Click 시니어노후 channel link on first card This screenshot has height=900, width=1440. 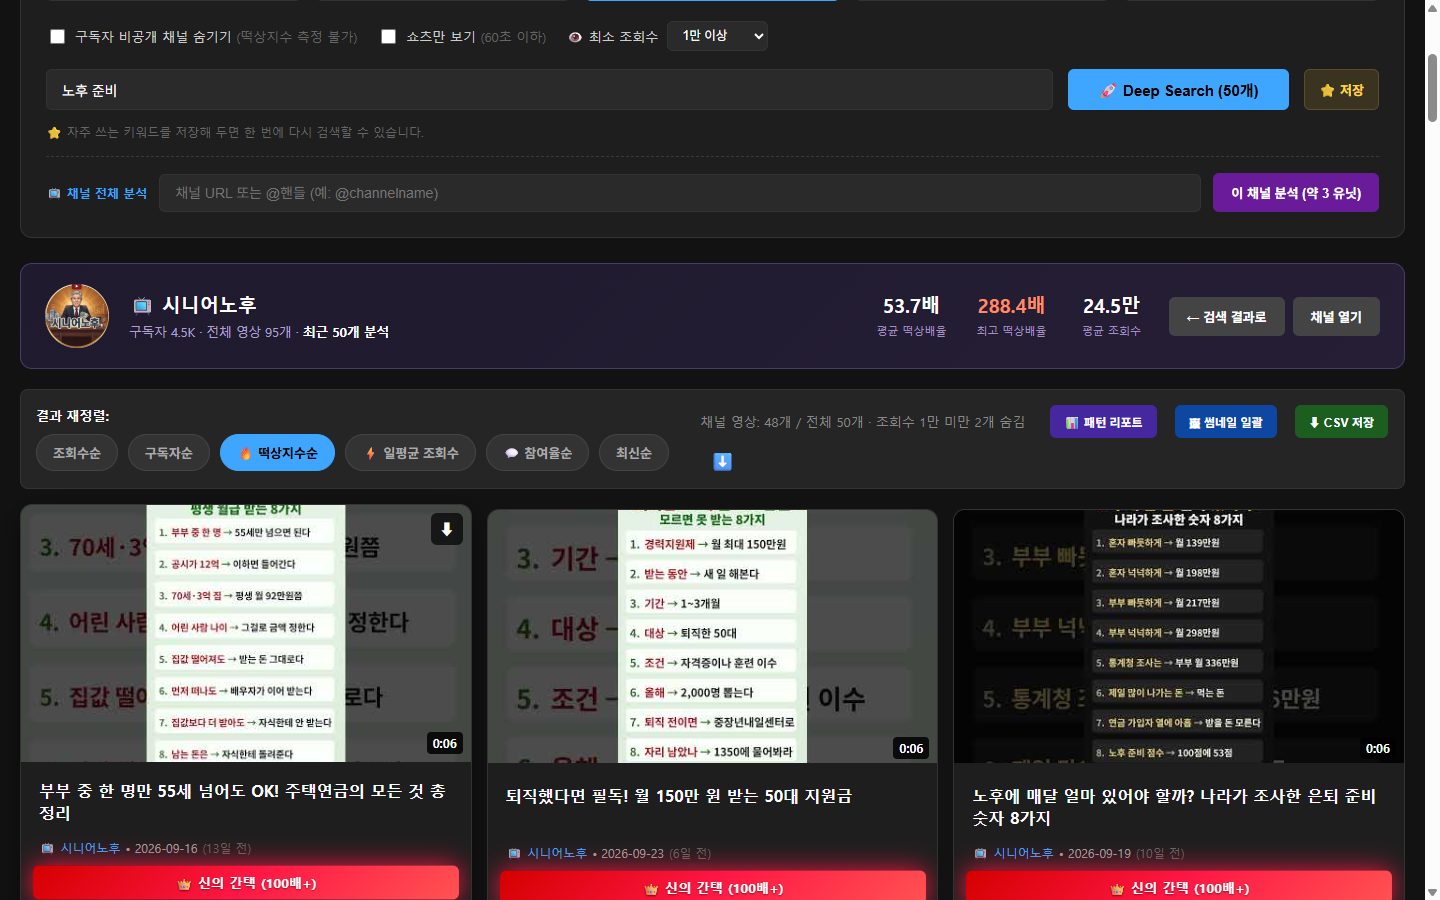point(90,848)
